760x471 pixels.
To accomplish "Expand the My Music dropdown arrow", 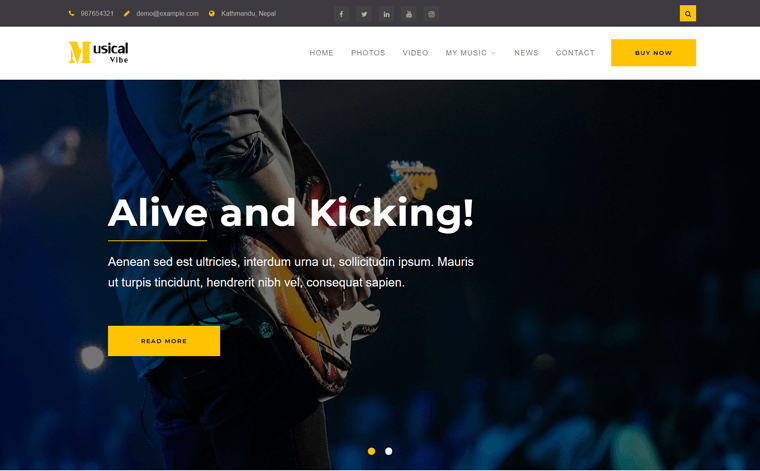I will [493, 53].
